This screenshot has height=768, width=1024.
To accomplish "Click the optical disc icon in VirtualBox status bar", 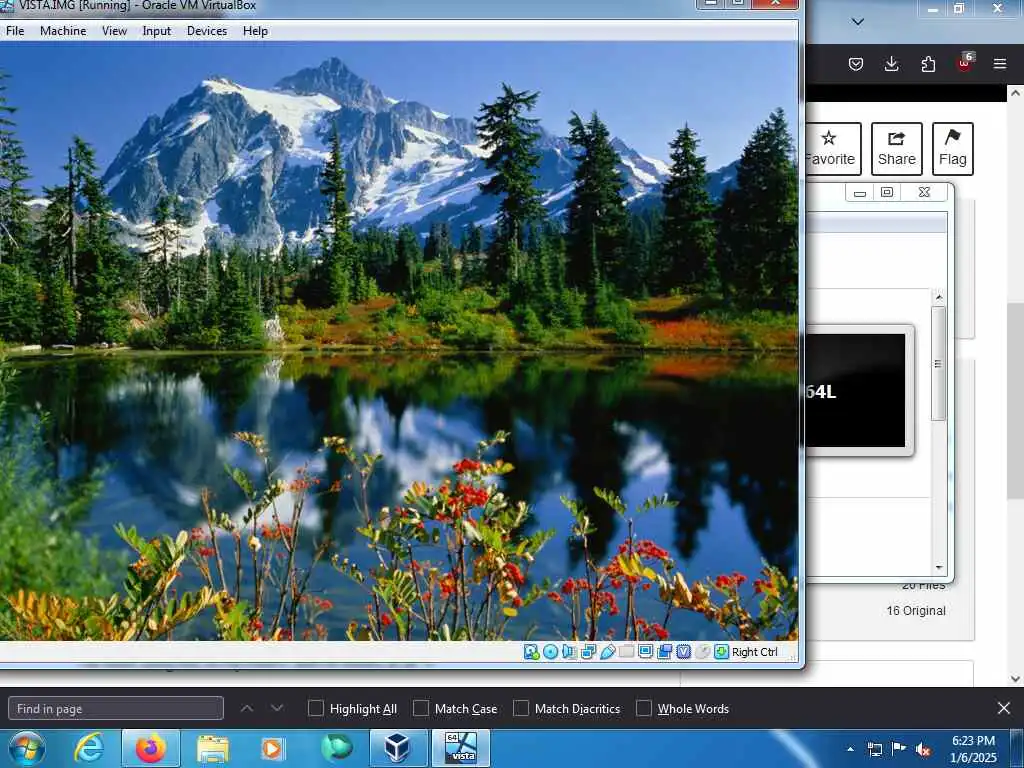I will [x=551, y=652].
